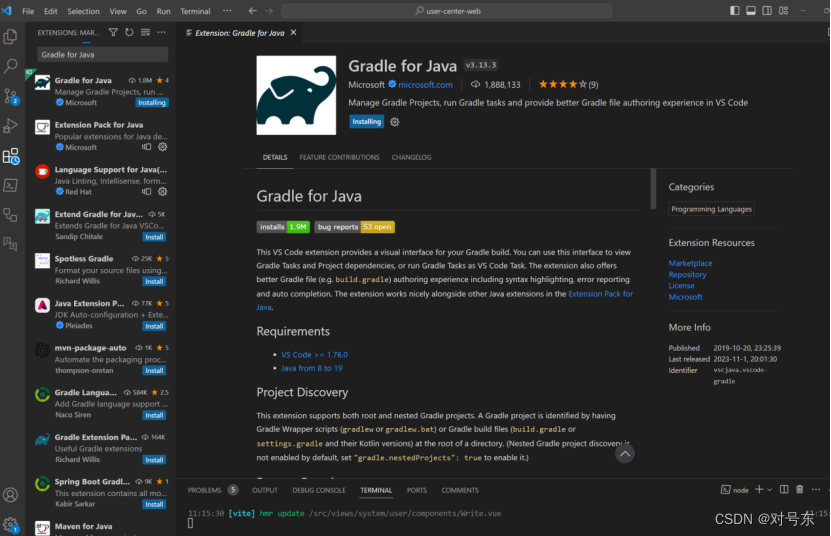
Task: Open the Source Control view
Action: pyautogui.click(x=10, y=96)
